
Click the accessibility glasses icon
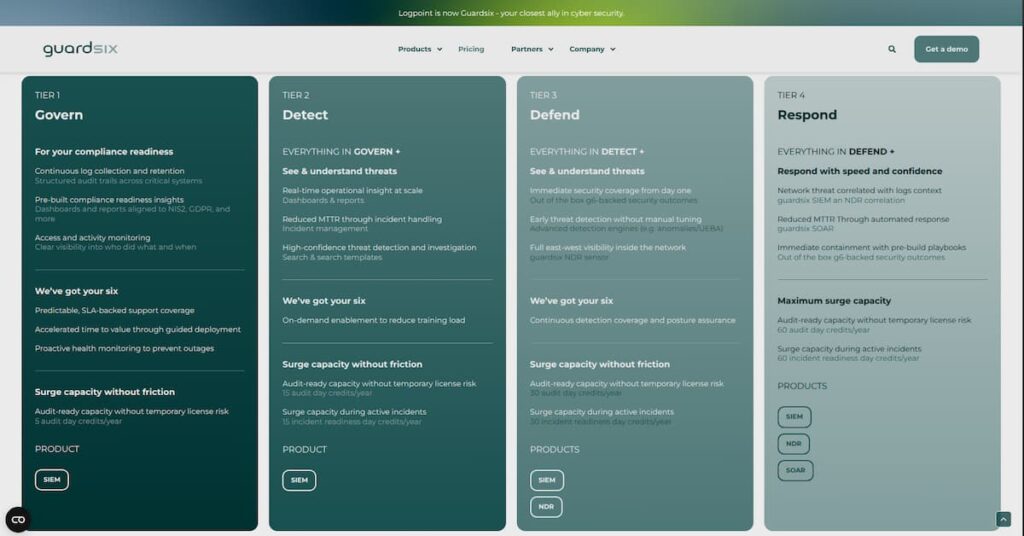click(x=18, y=520)
